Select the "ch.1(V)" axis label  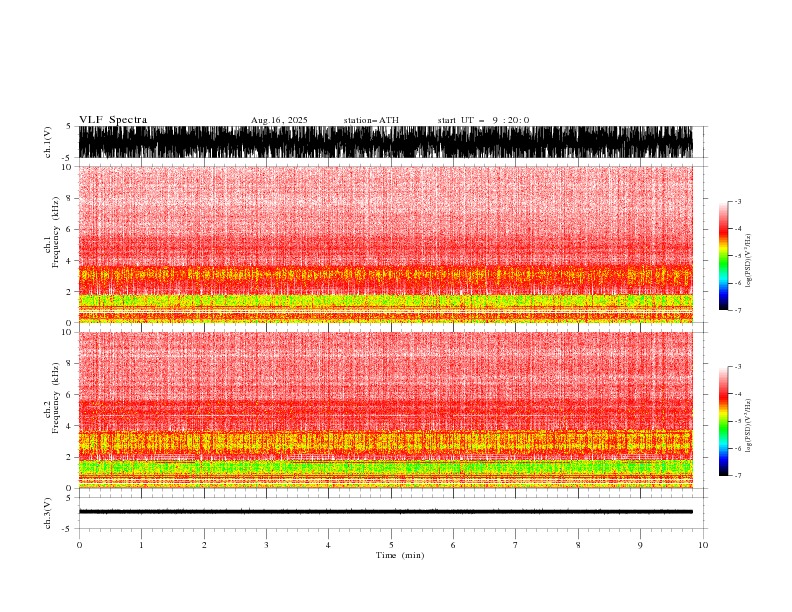click(48, 142)
